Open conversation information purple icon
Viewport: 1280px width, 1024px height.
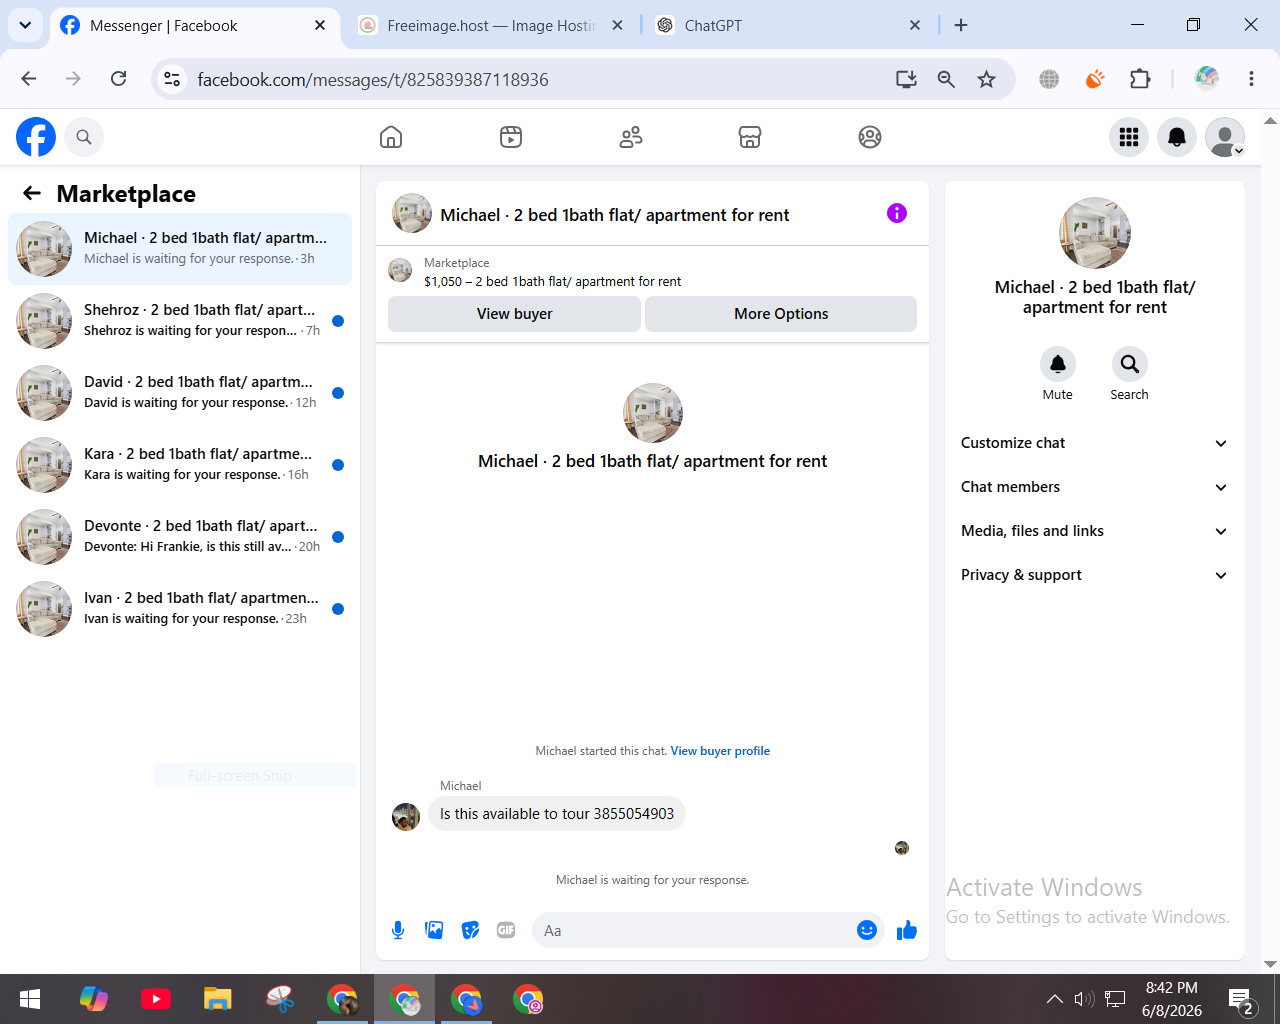click(897, 213)
